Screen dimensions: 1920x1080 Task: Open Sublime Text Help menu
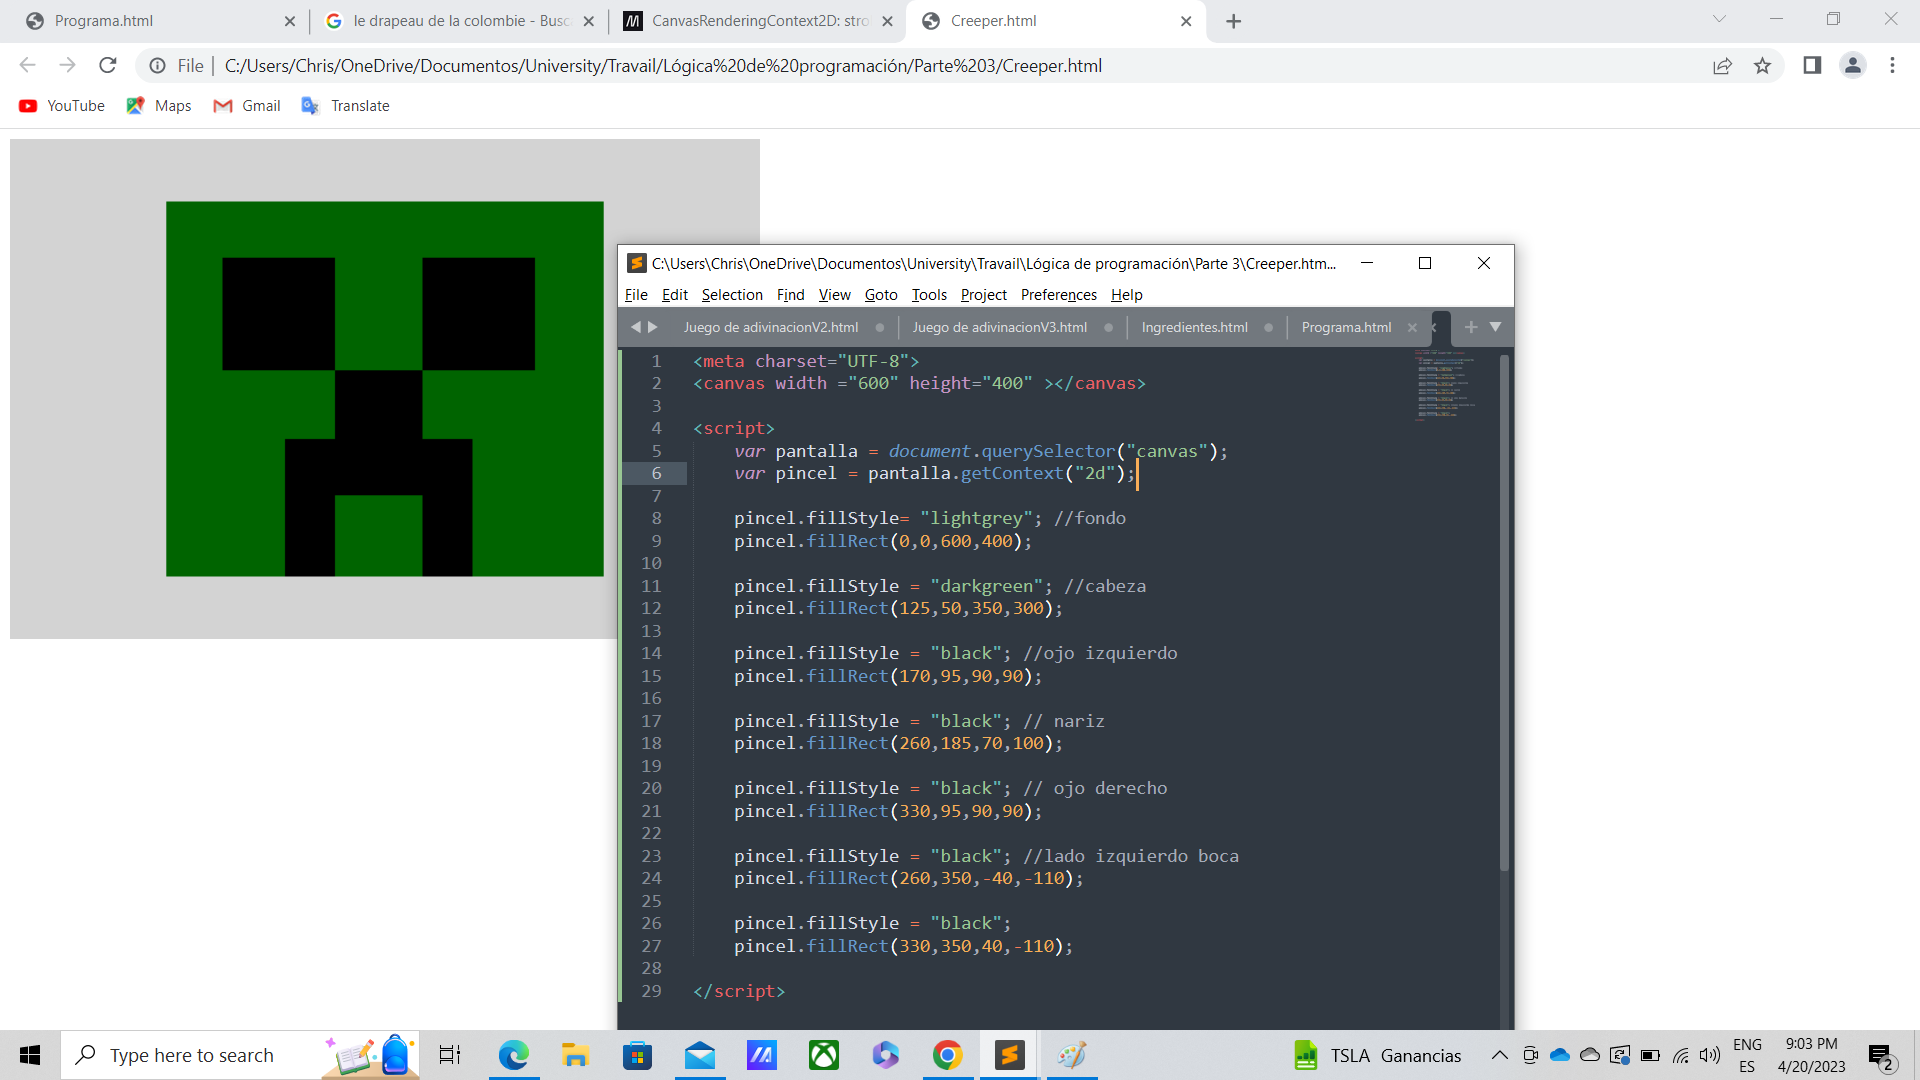point(1127,295)
